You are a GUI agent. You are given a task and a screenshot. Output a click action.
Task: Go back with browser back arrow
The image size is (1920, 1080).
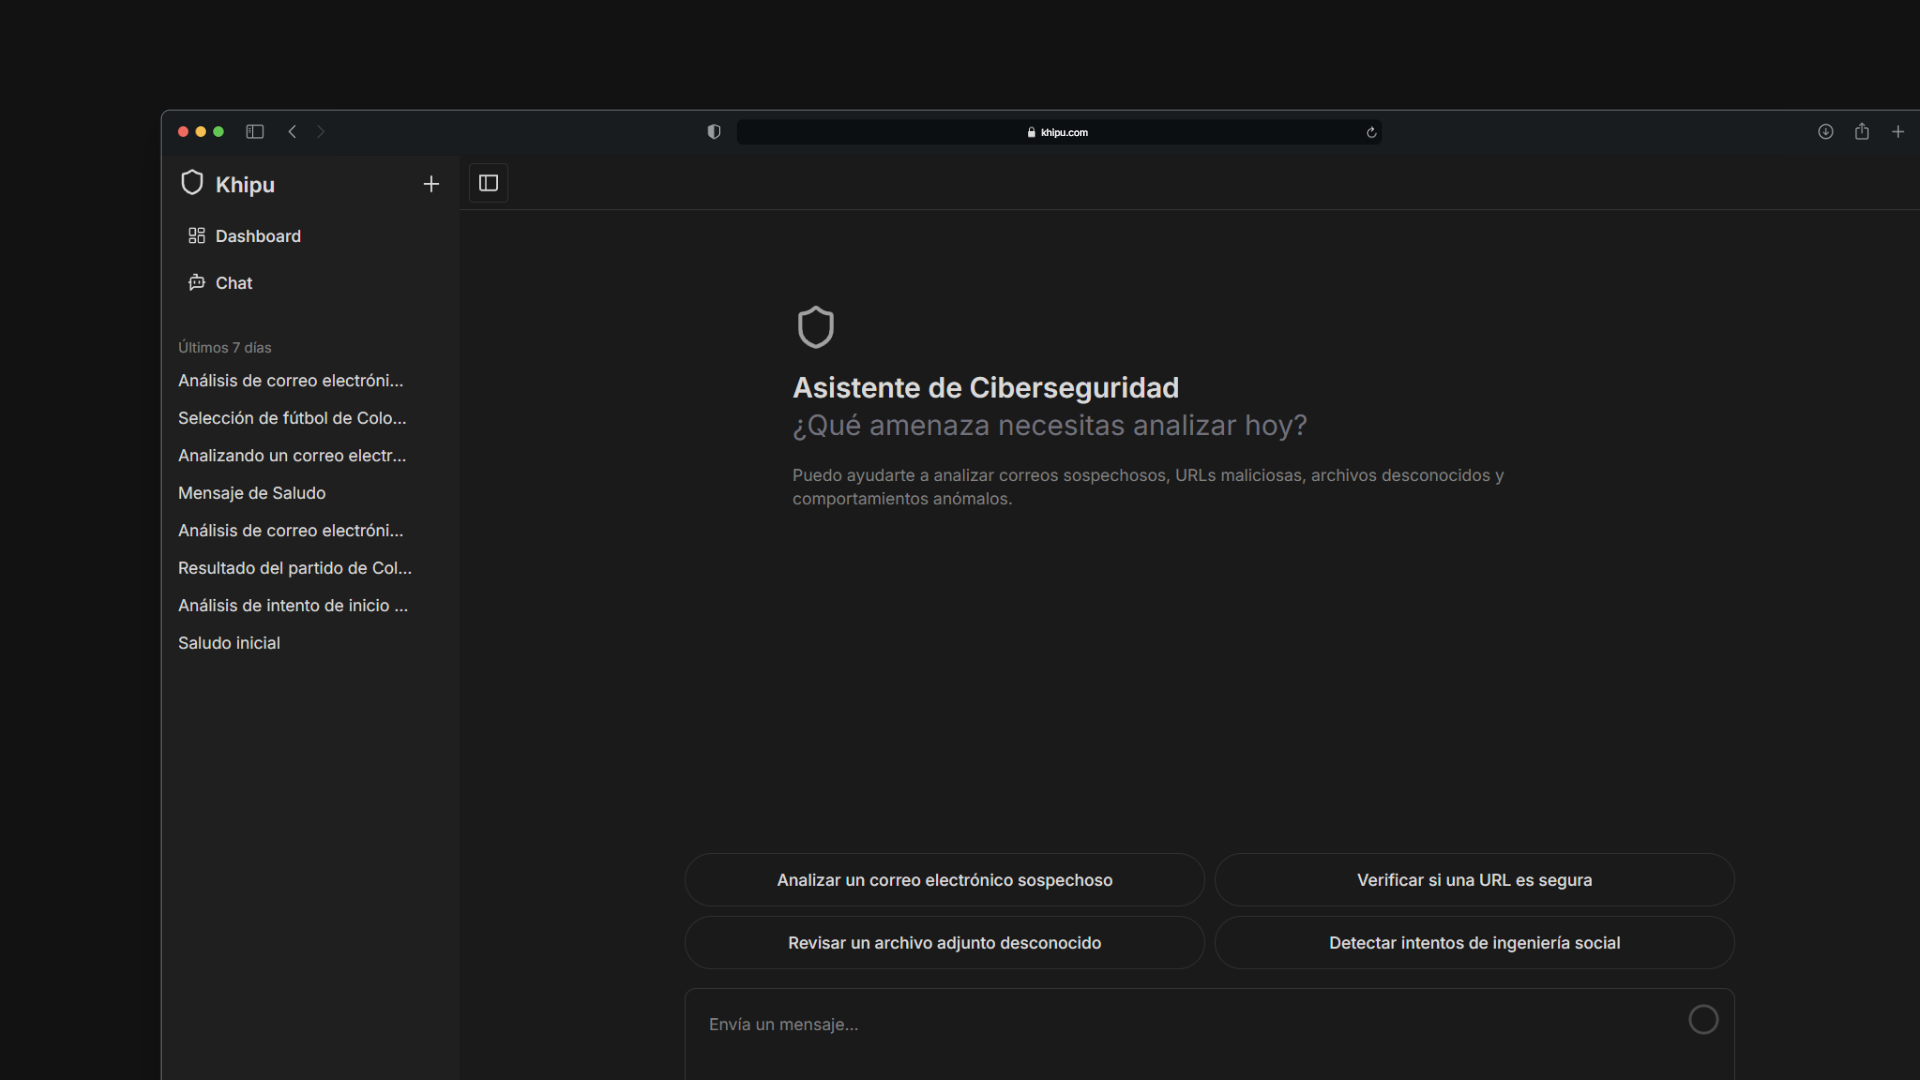pos(292,132)
